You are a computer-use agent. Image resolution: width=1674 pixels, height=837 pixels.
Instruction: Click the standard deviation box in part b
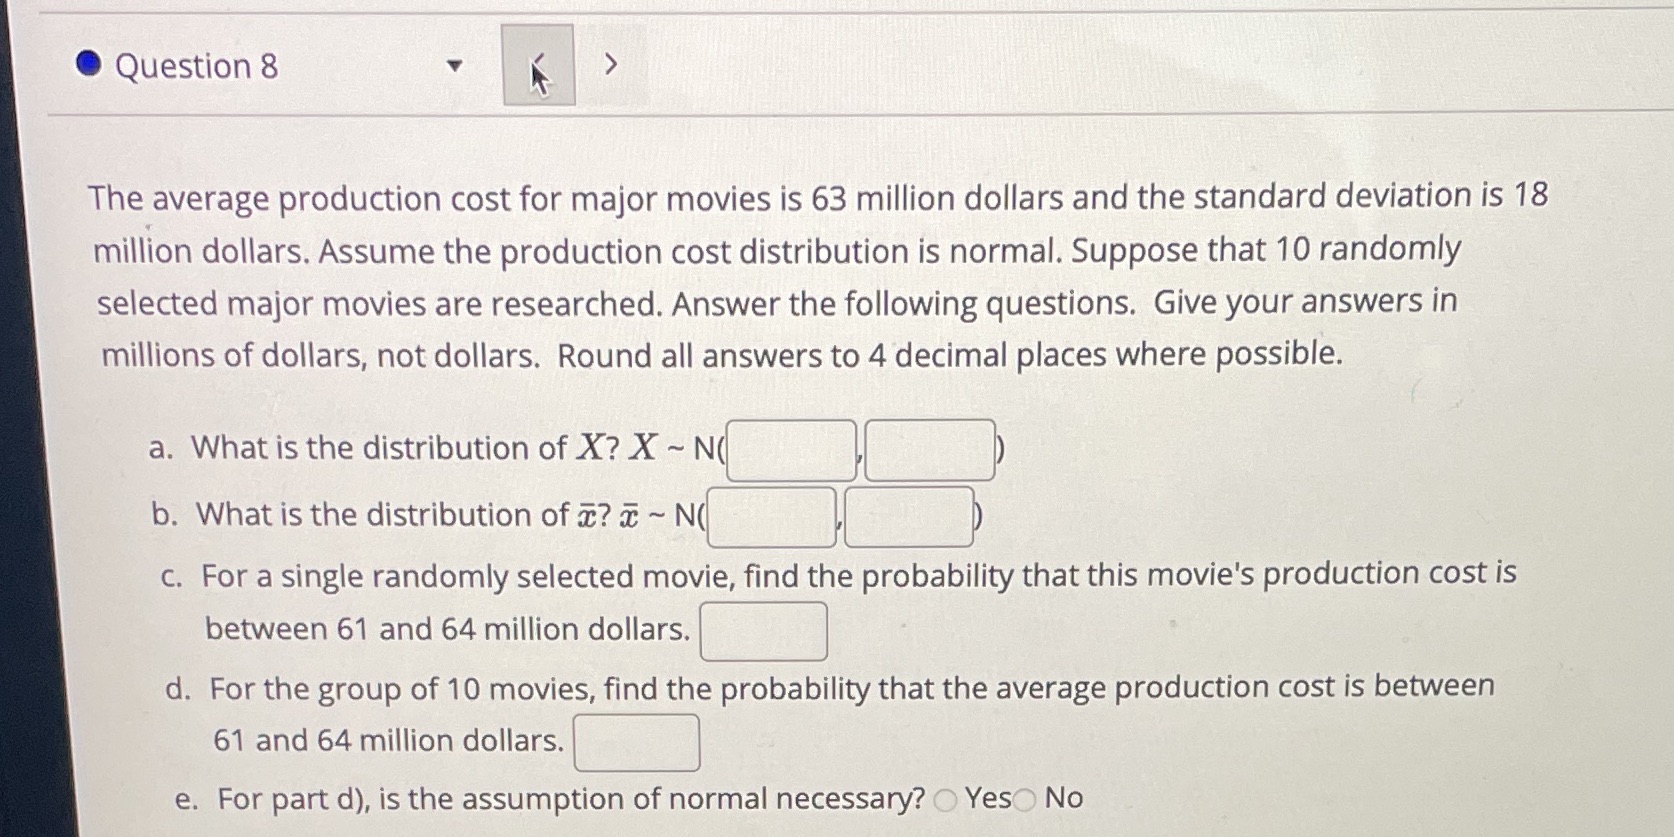click(x=908, y=518)
